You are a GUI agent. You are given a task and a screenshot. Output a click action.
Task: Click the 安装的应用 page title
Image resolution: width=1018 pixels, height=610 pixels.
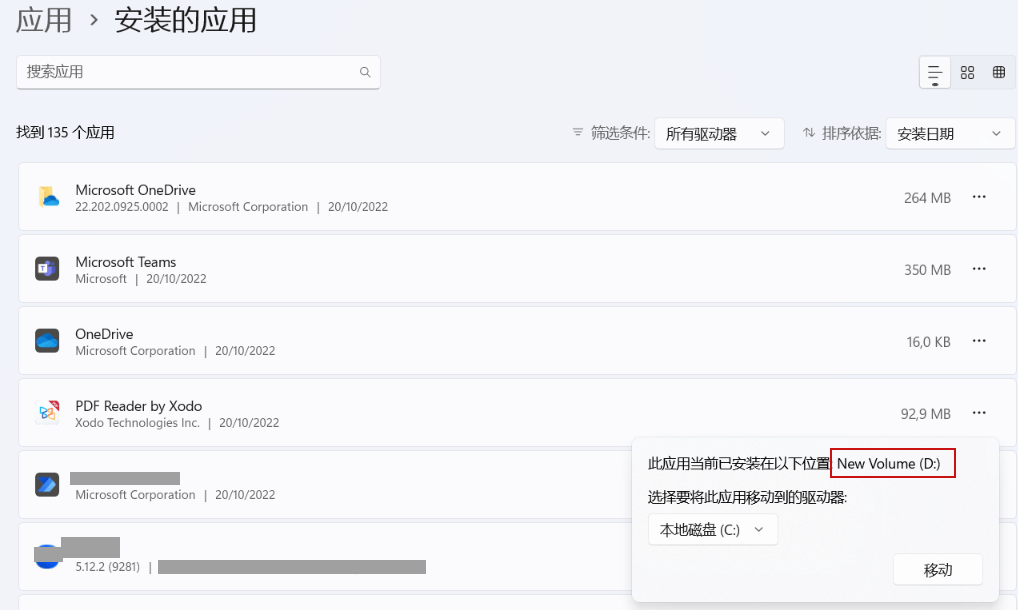[186, 20]
